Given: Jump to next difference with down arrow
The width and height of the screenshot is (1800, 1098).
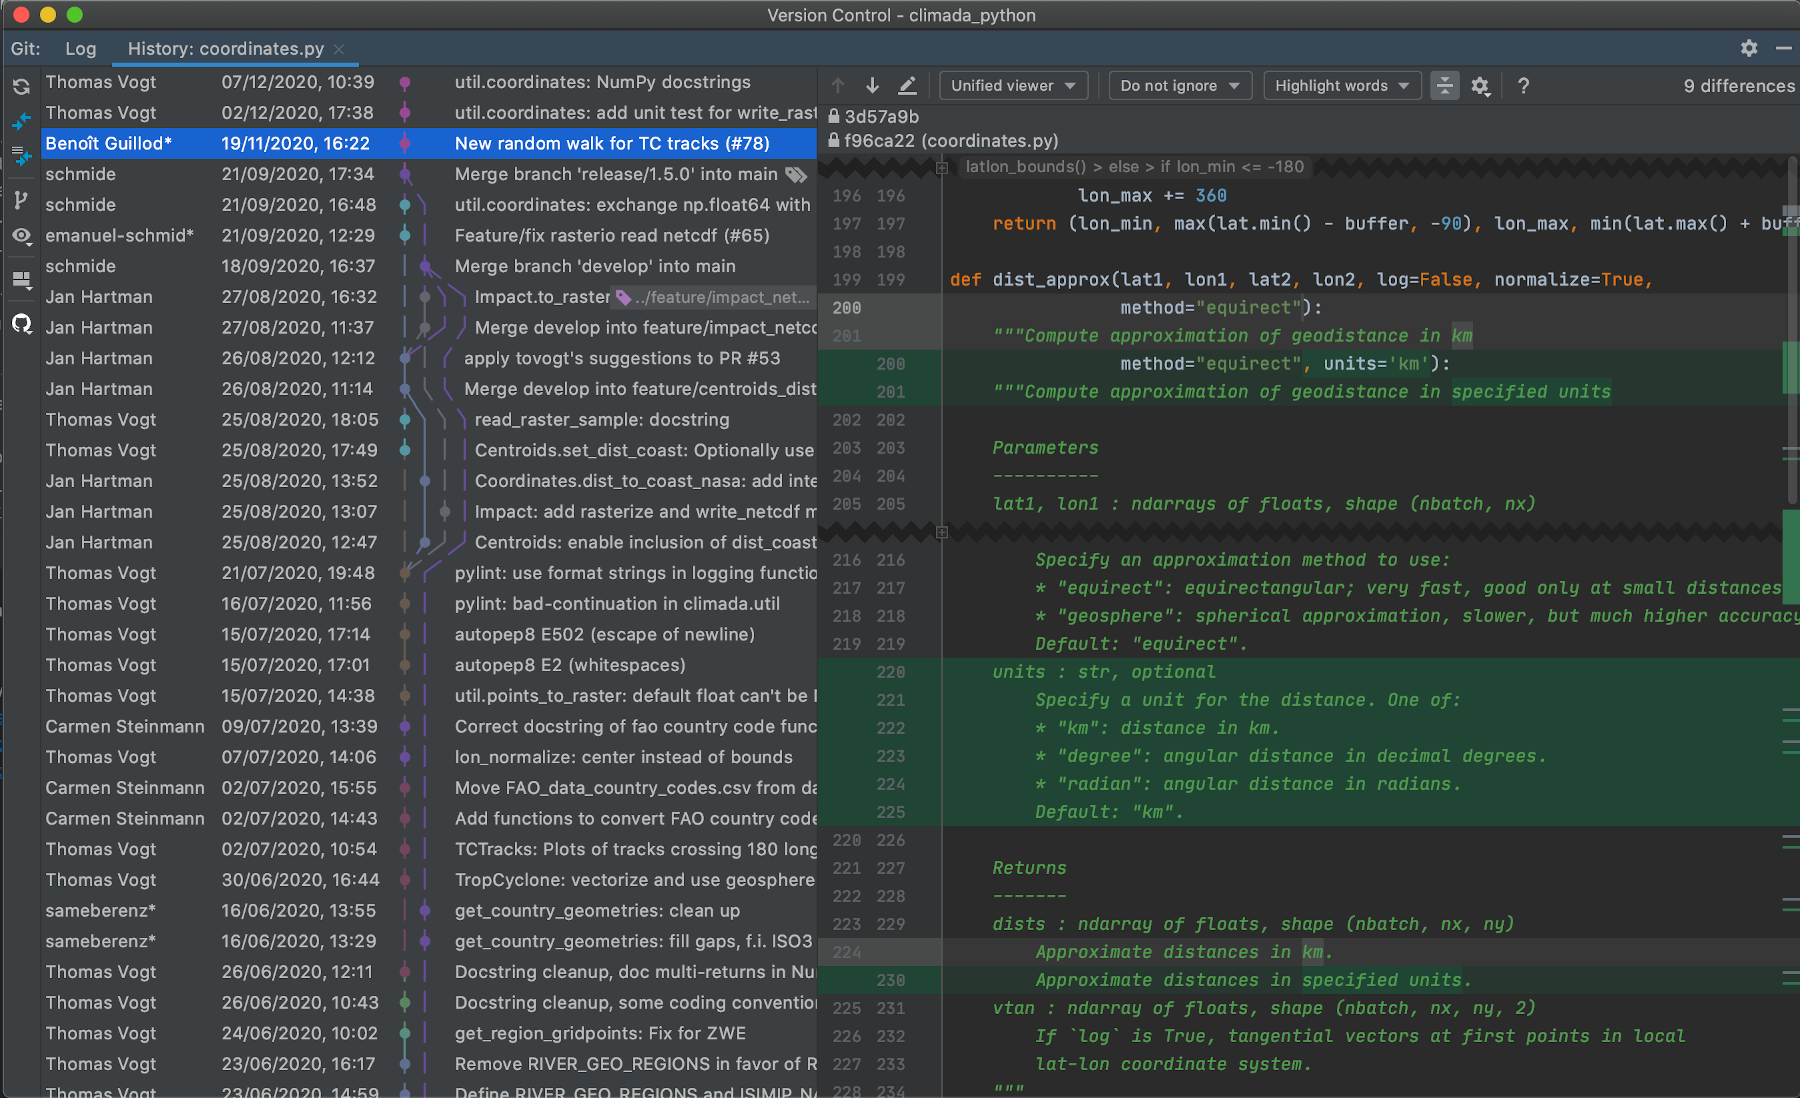Looking at the screenshot, I should (x=872, y=86).
